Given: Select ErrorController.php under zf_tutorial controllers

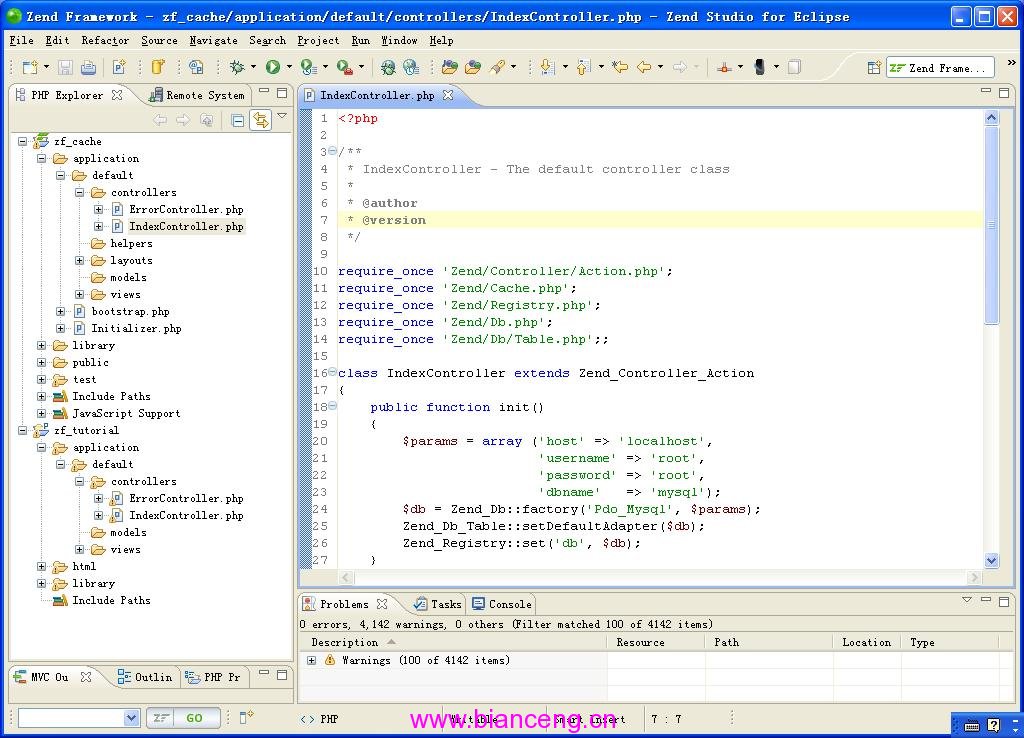Looking at the screenshot, I should pyautogui.click(x=186, y=498).
